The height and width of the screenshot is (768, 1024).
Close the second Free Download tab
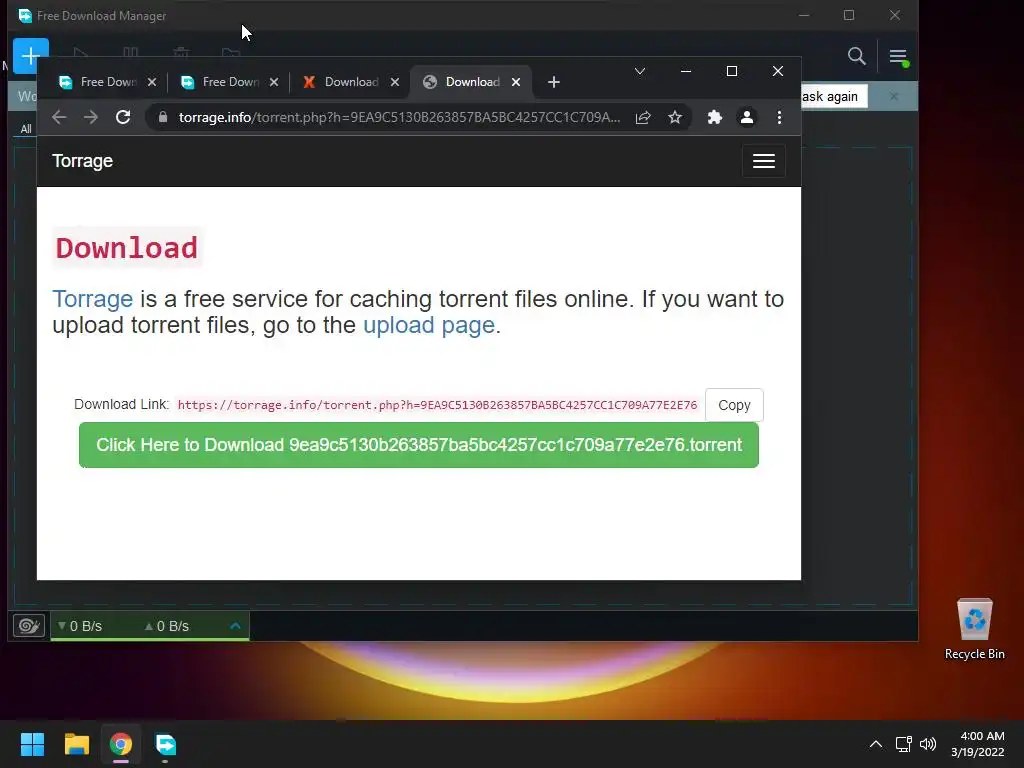(x=274, y=82)
